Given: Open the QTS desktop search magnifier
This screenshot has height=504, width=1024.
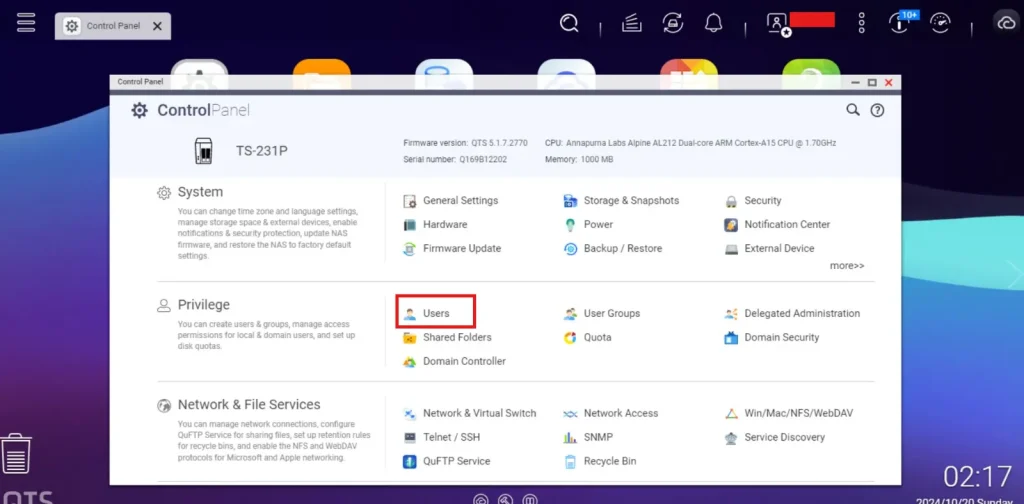Looking at the screenshot, I should (569, 24).
